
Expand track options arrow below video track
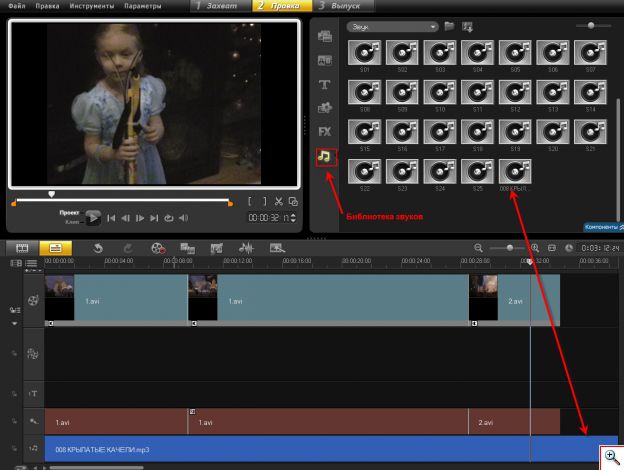coord(15,324)
